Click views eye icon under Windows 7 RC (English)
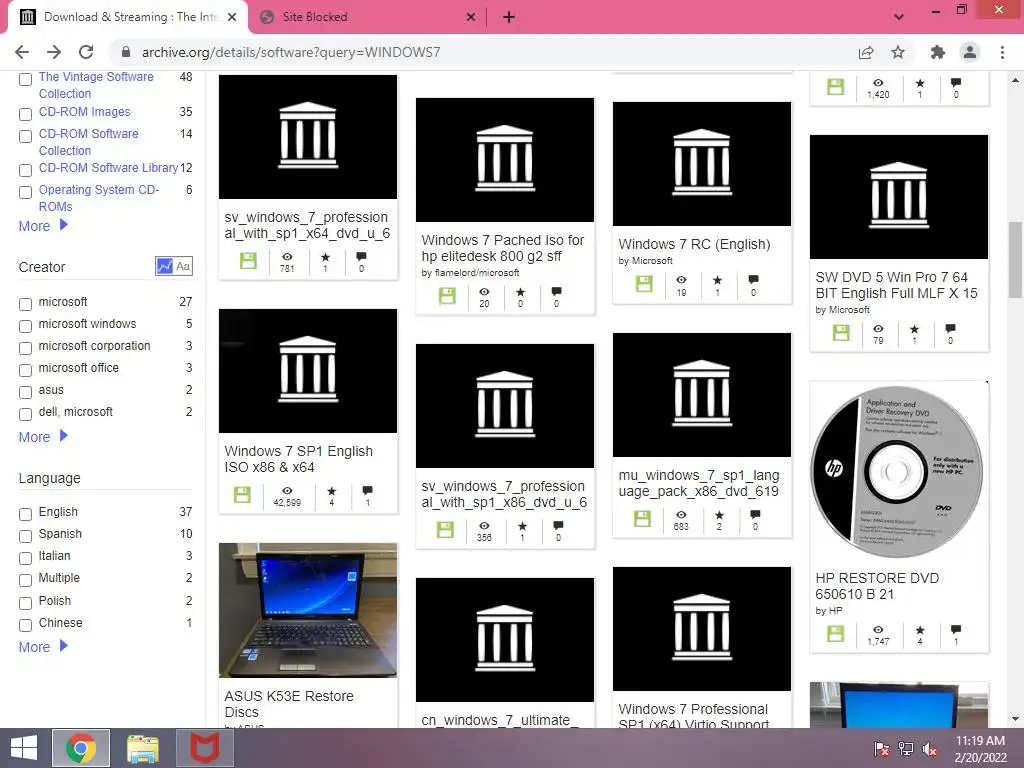Viewport: 1024px width, 768px height. [681, 280]
